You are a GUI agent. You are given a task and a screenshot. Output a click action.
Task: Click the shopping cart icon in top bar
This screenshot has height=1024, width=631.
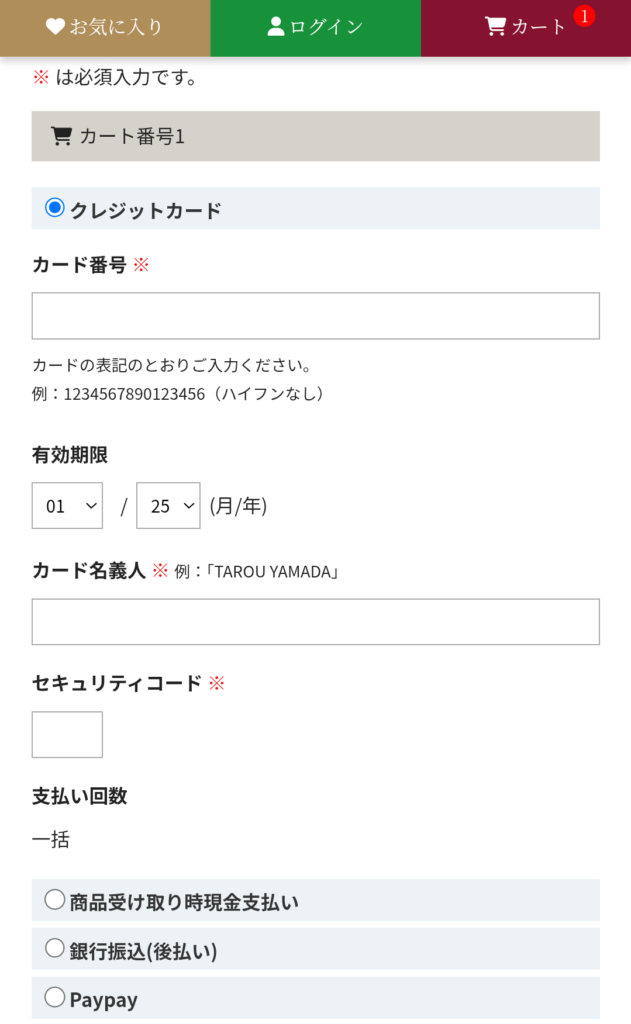pos(495,27)
